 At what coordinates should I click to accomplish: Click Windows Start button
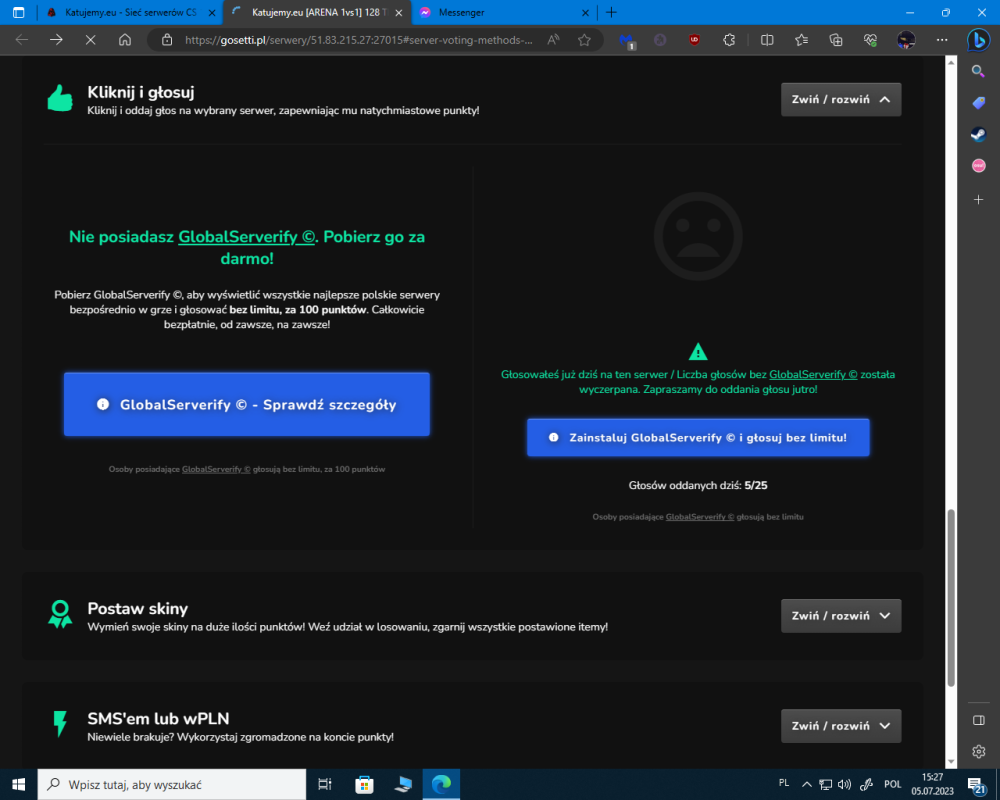pos(18,784)
